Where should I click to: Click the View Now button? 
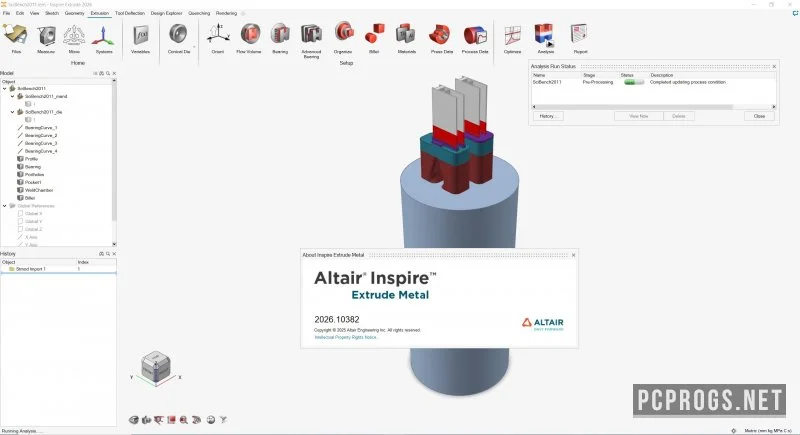(638, 116)
